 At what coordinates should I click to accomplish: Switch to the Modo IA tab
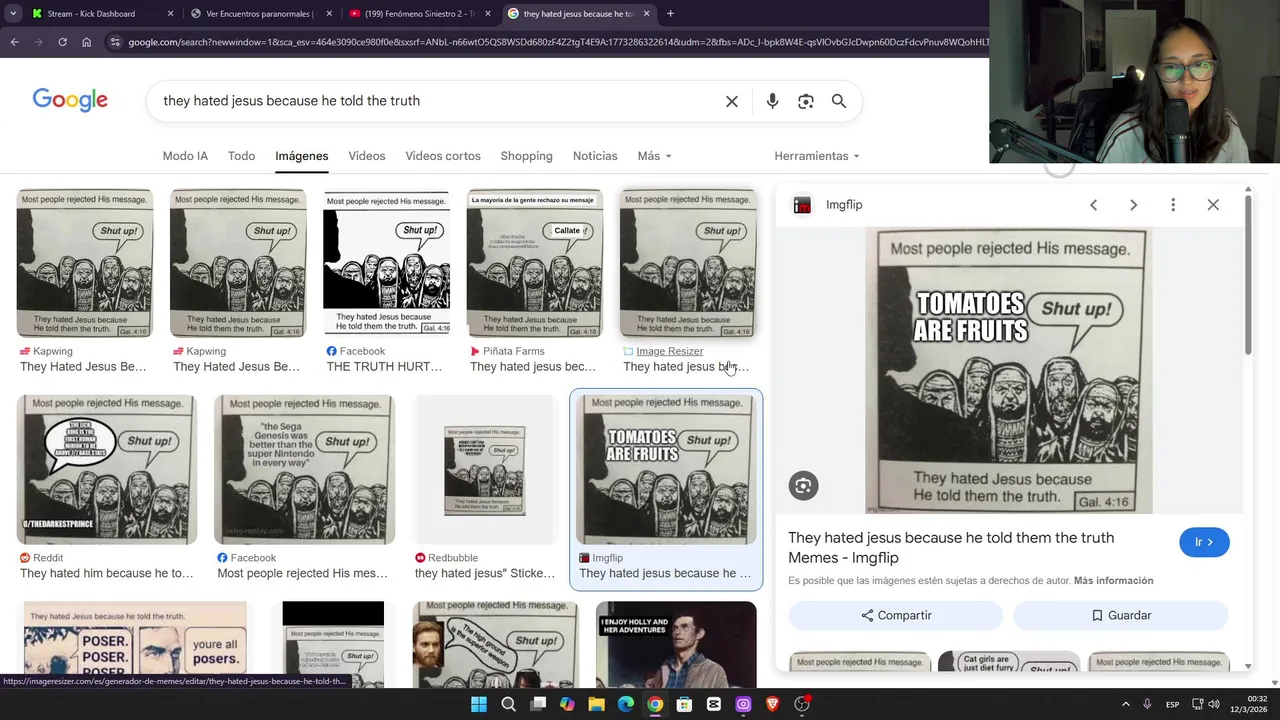coord(185,156)
